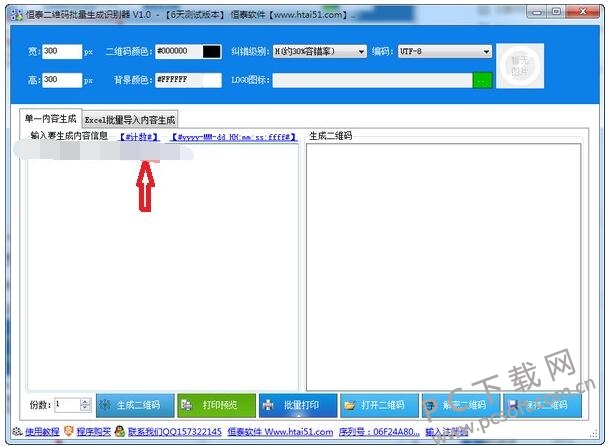This screenshot has width=608, height=447.
Task: Click the 打开二维码 open button
Action: [379, 406]
